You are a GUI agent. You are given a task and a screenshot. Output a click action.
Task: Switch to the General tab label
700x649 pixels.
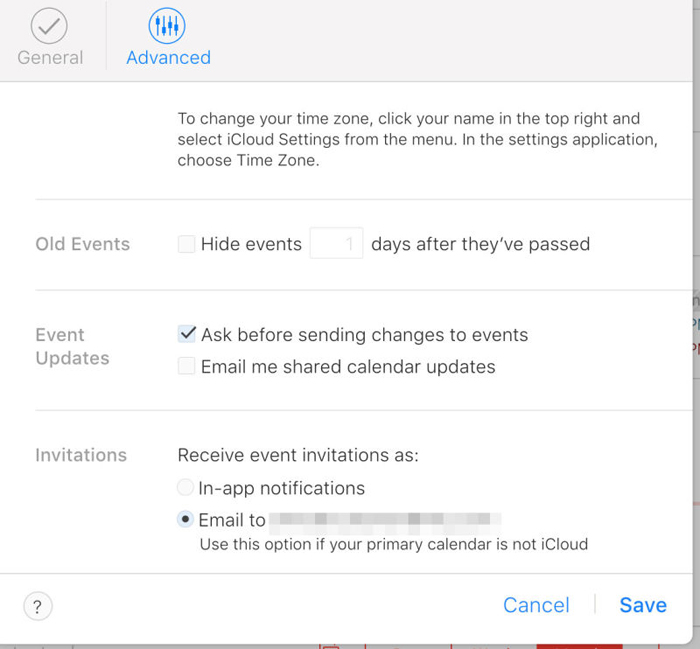click(x=50, y=58)
